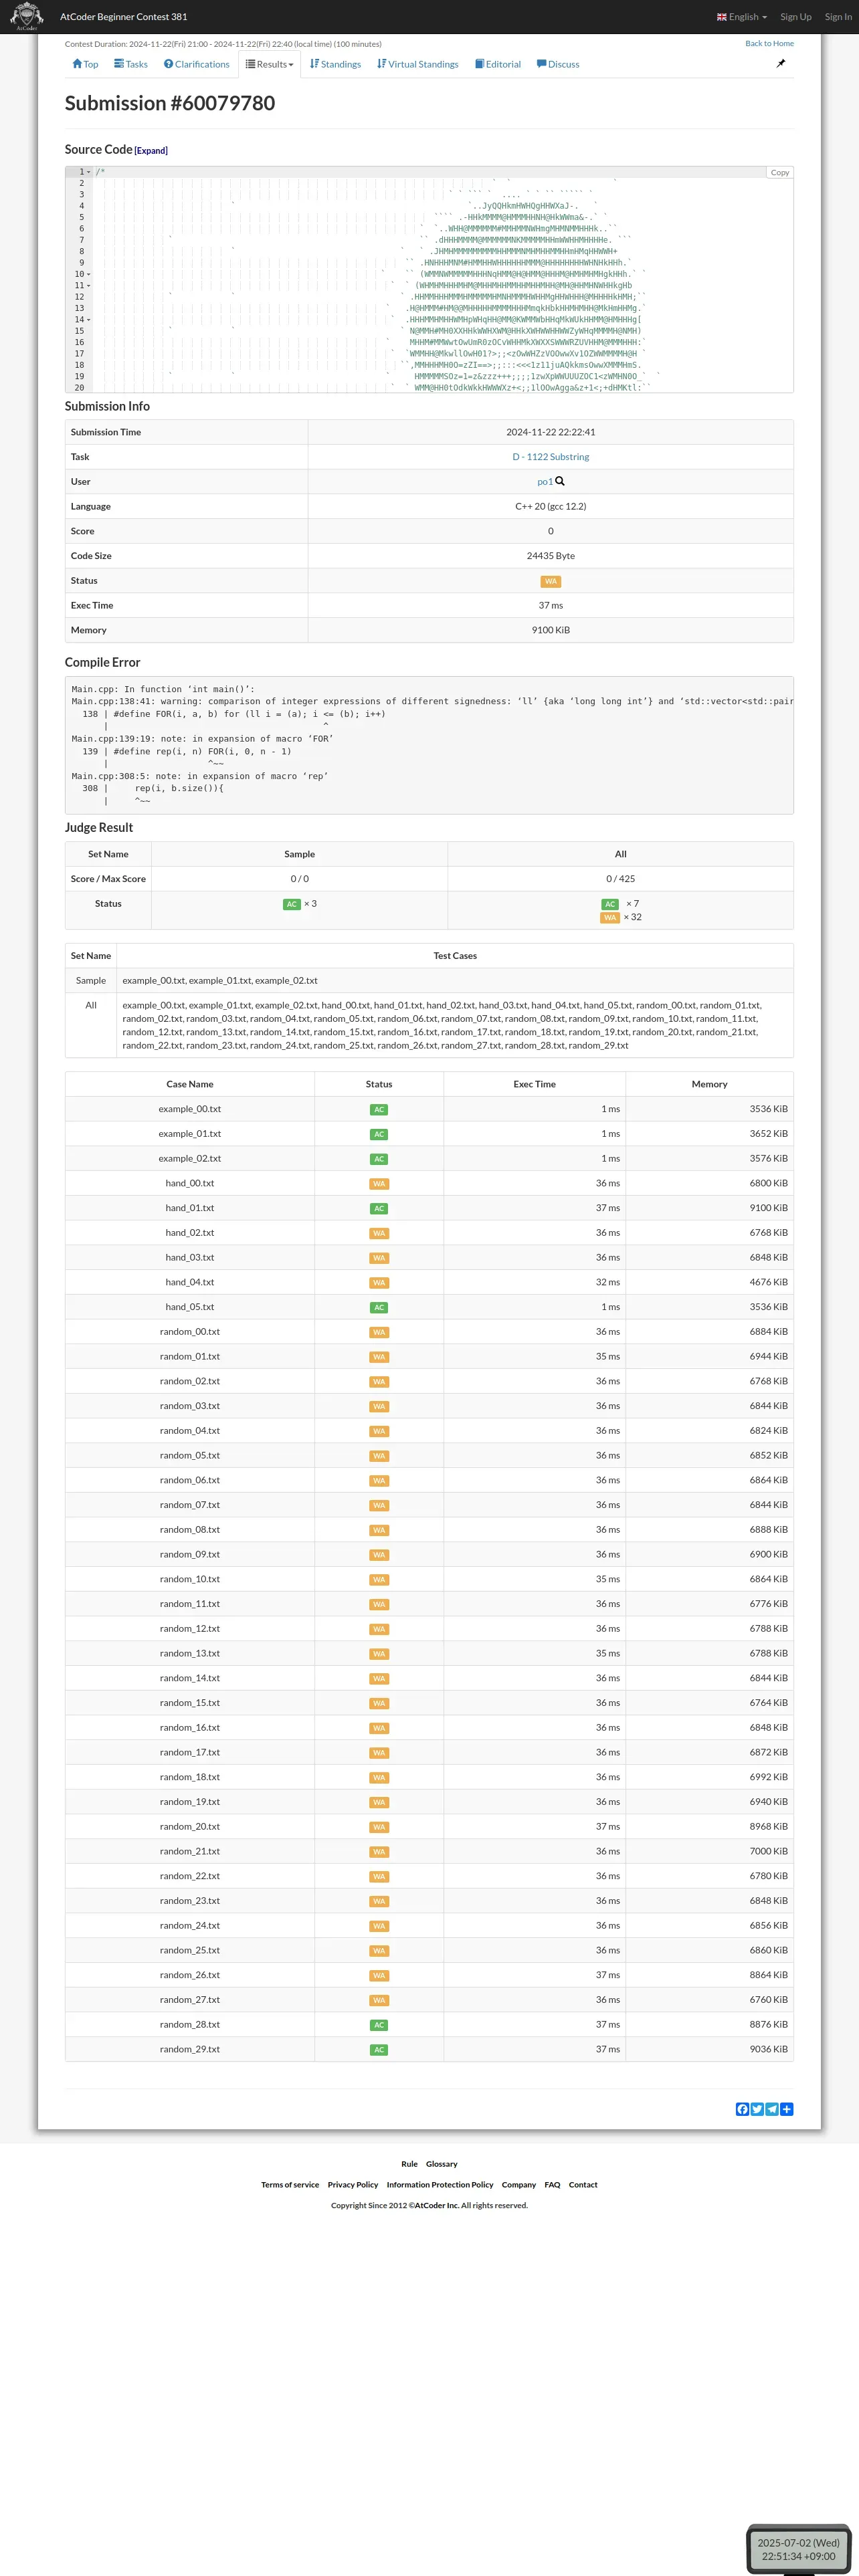This screenshot has height=2576, width=859.
Task: Collapse code fold arrow at line 14
Action: (89, 320)
